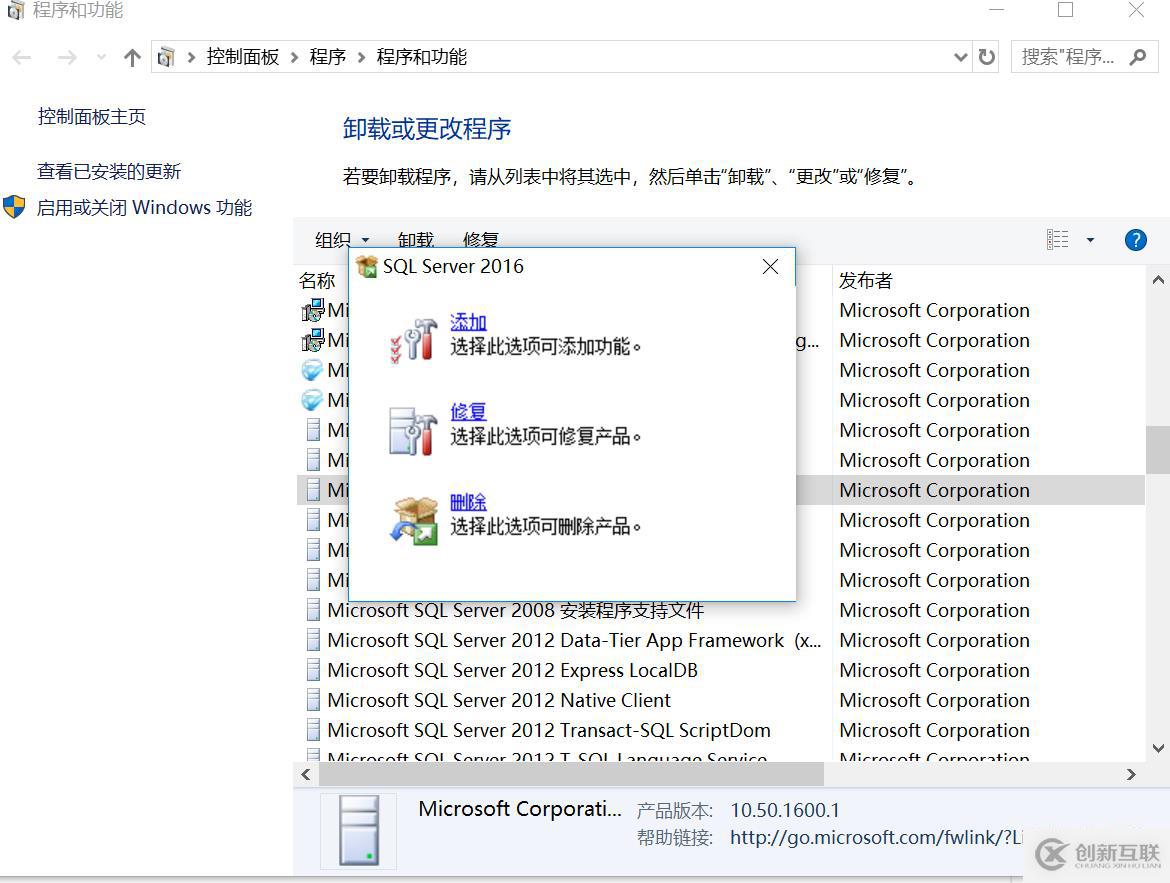Click the shield icon beside 启用或关闭 Windows 功能

pos(14,207)
